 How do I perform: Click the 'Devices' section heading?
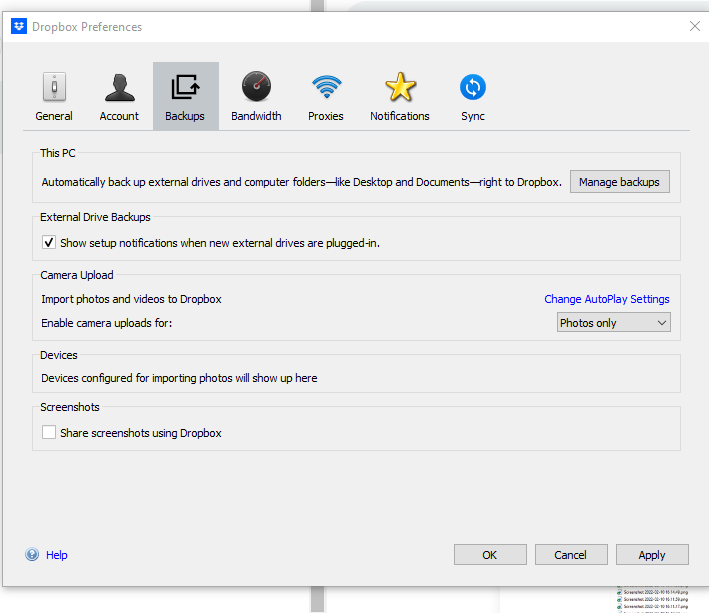(59, 355)
